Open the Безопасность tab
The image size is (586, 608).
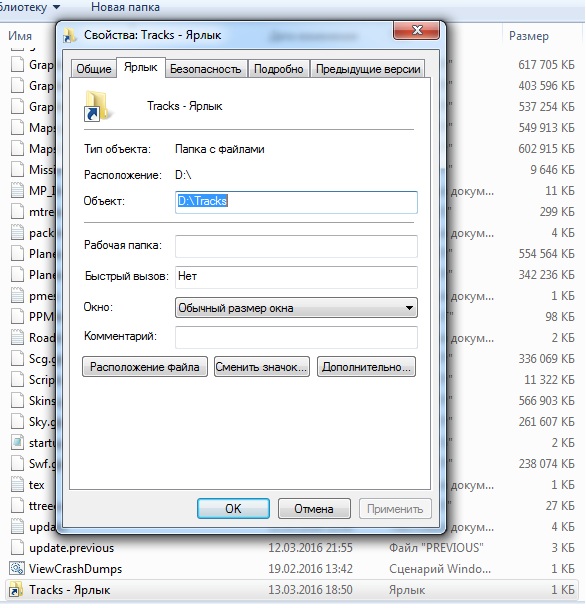point(206,69)
